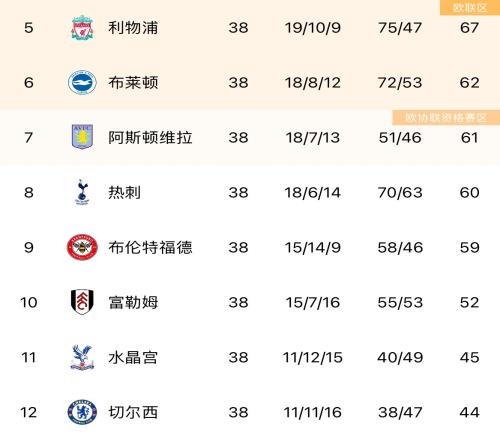Viewport: 500px width, 440px height.
Task: Open team name 布莱顿
Action: tap(133, 83)
